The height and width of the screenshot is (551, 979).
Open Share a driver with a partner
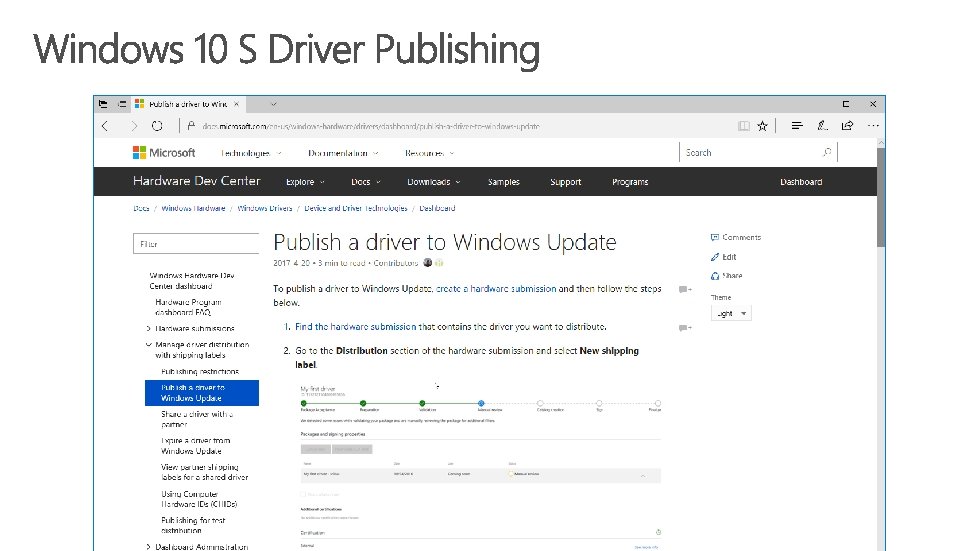tap(197, 419)
